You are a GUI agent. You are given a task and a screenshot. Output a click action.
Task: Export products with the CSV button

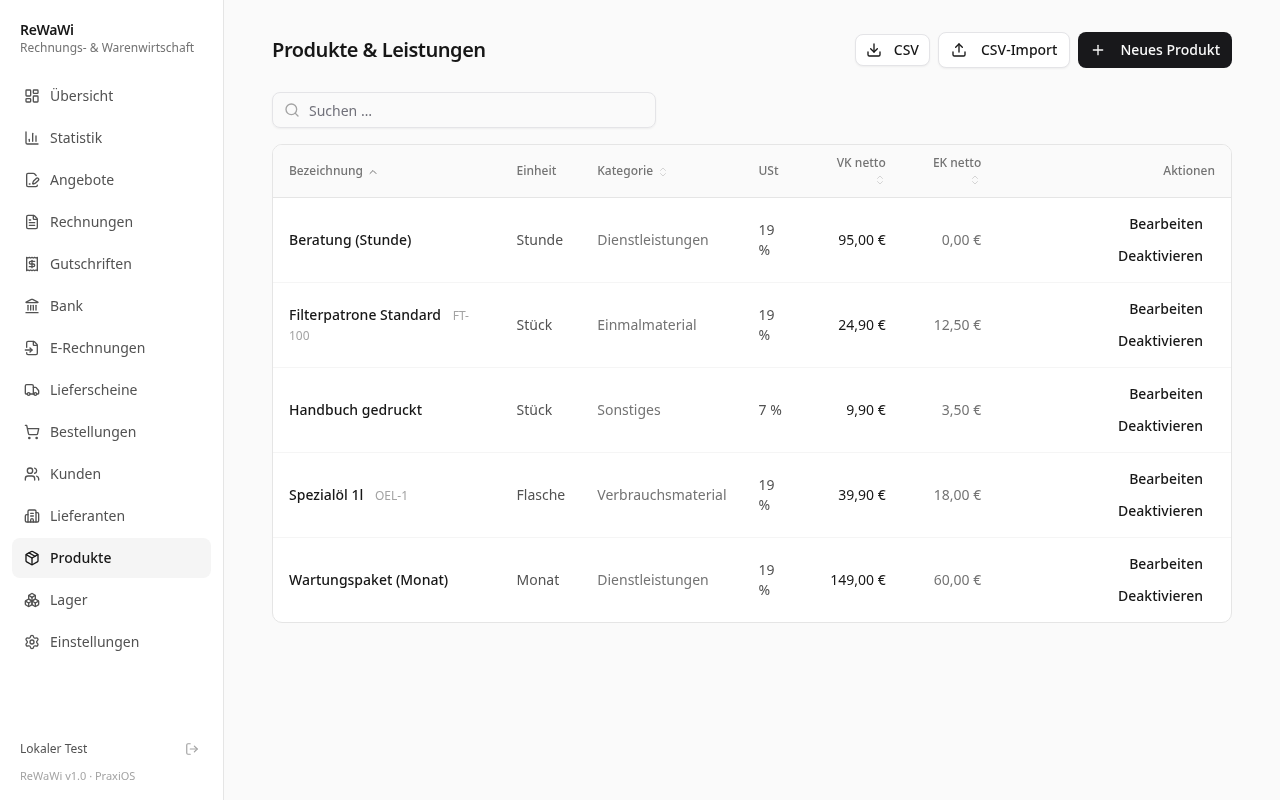point(892,50)
